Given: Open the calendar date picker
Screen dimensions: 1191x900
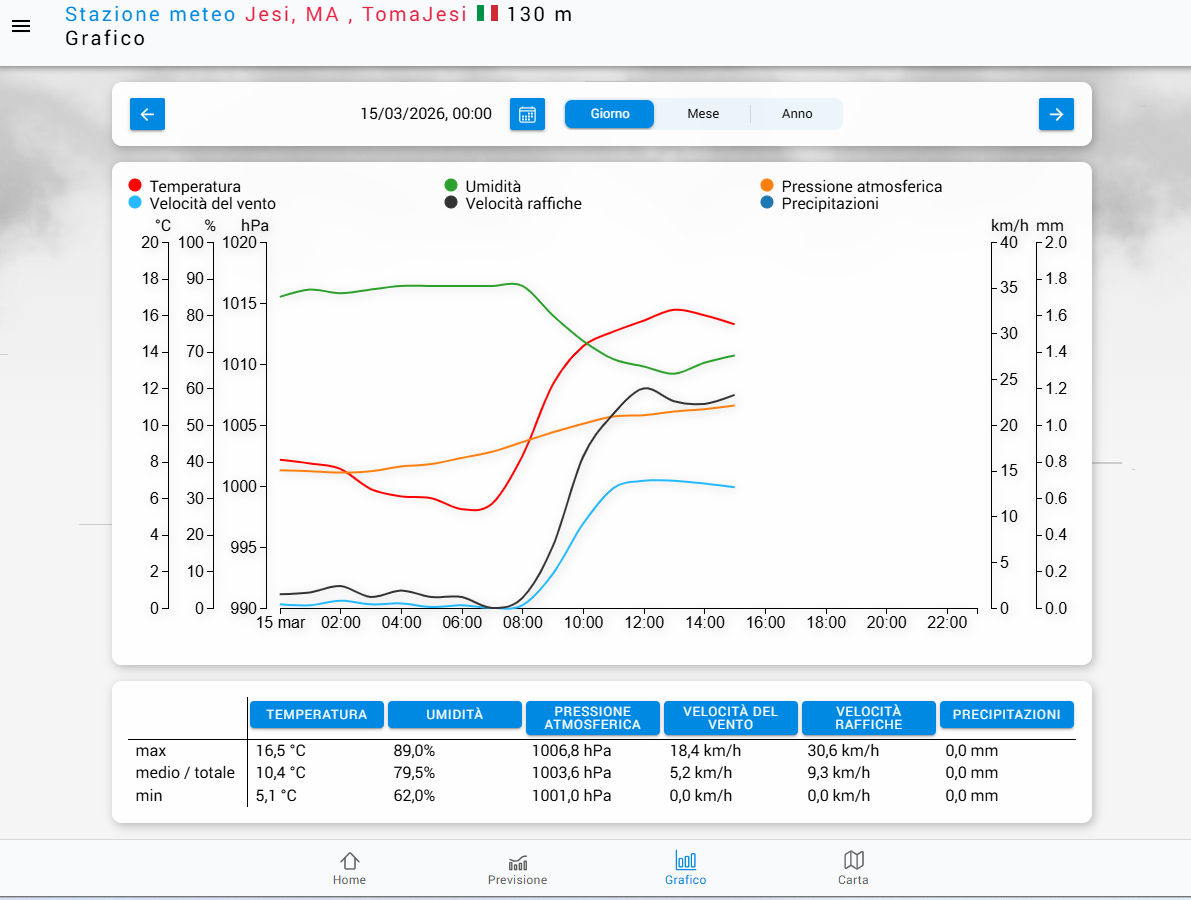Looking at the screenshot, I should 527,114.
